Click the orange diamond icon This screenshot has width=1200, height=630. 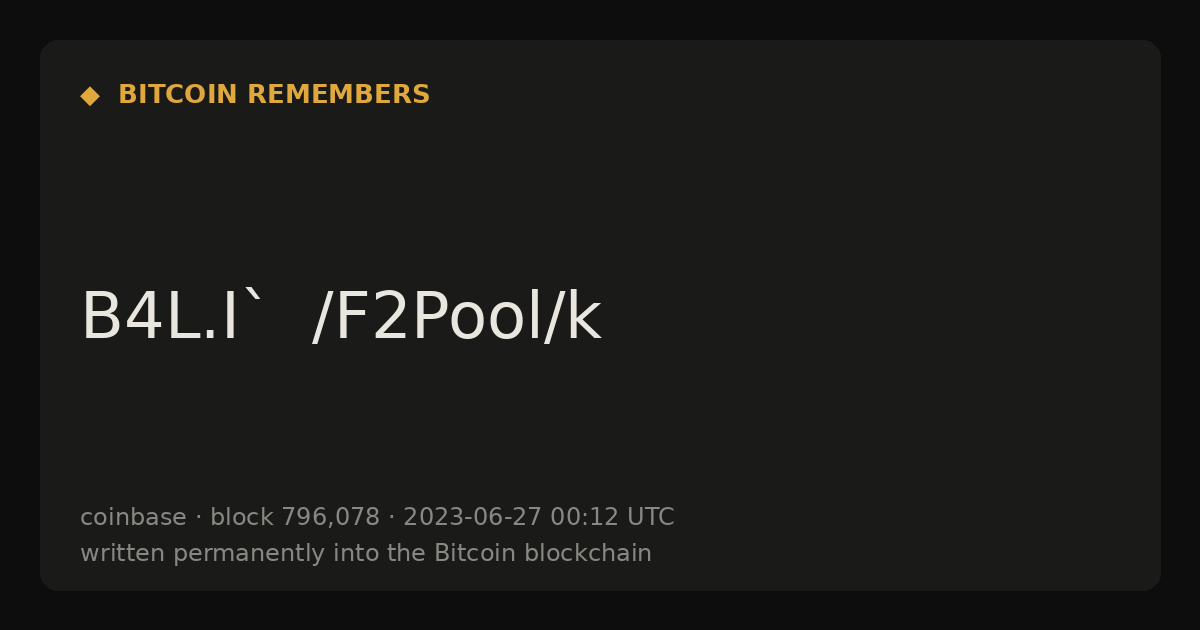tap(90, 95)
